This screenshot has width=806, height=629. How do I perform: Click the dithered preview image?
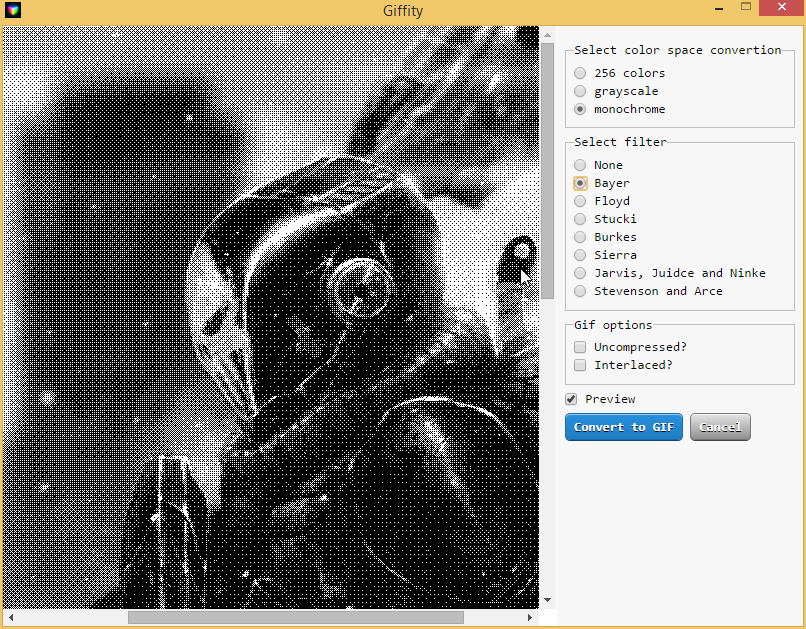click(270, 317)
